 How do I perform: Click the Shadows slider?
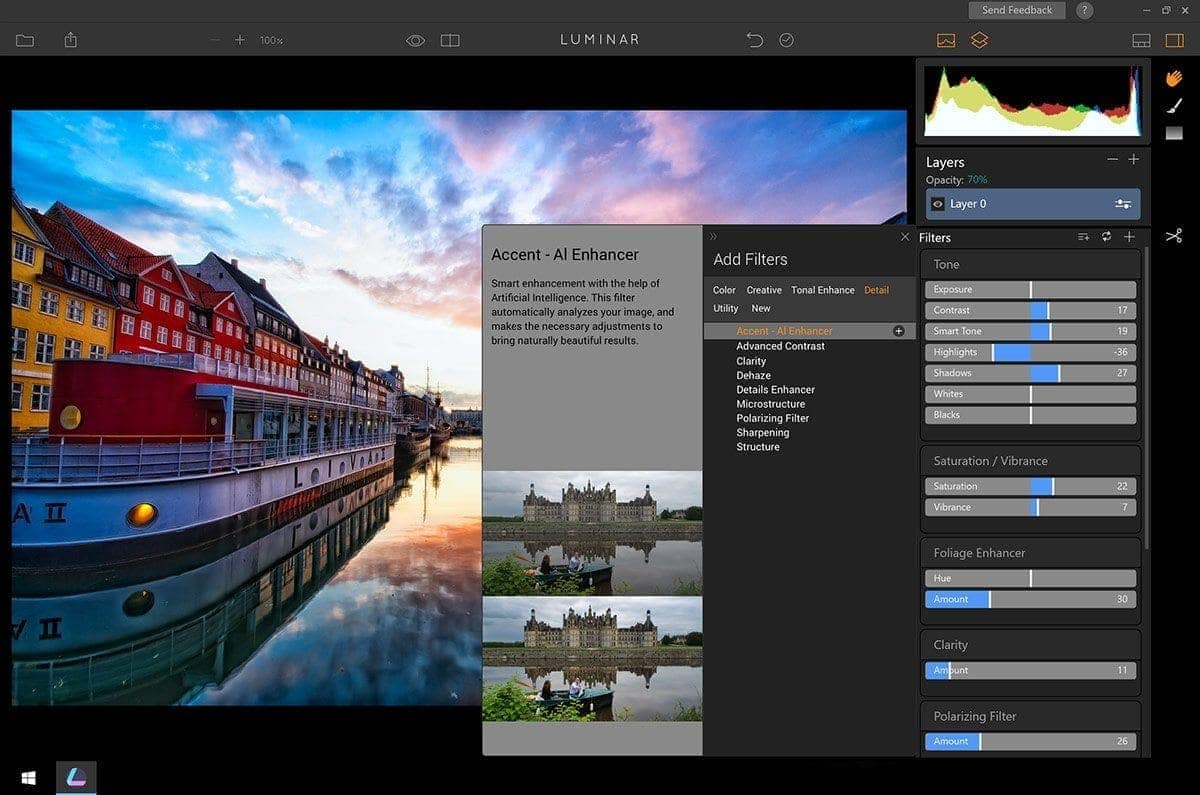(x=1030, y=373)
